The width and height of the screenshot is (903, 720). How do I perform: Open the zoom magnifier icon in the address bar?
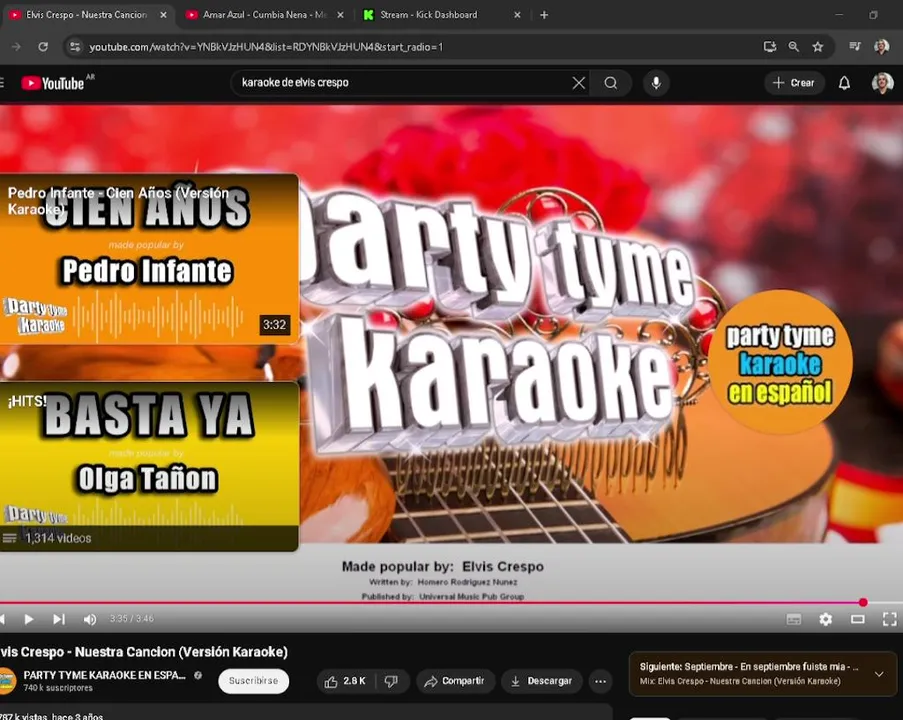click(794, 47)
